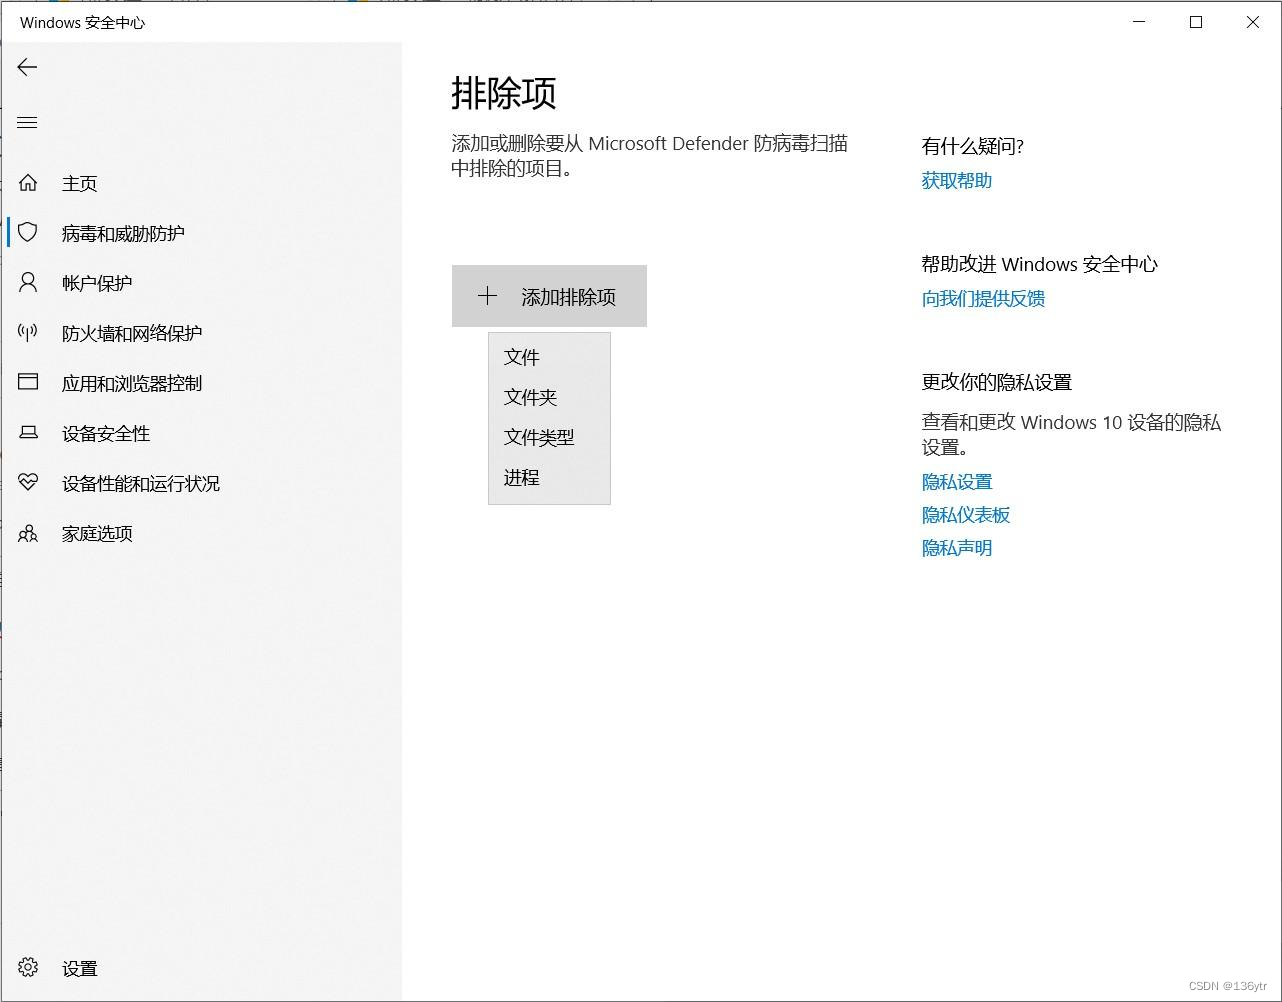1282x1002 pixels.
Task: Open 设置 at sidebar bottom
Action: point(201,968)
